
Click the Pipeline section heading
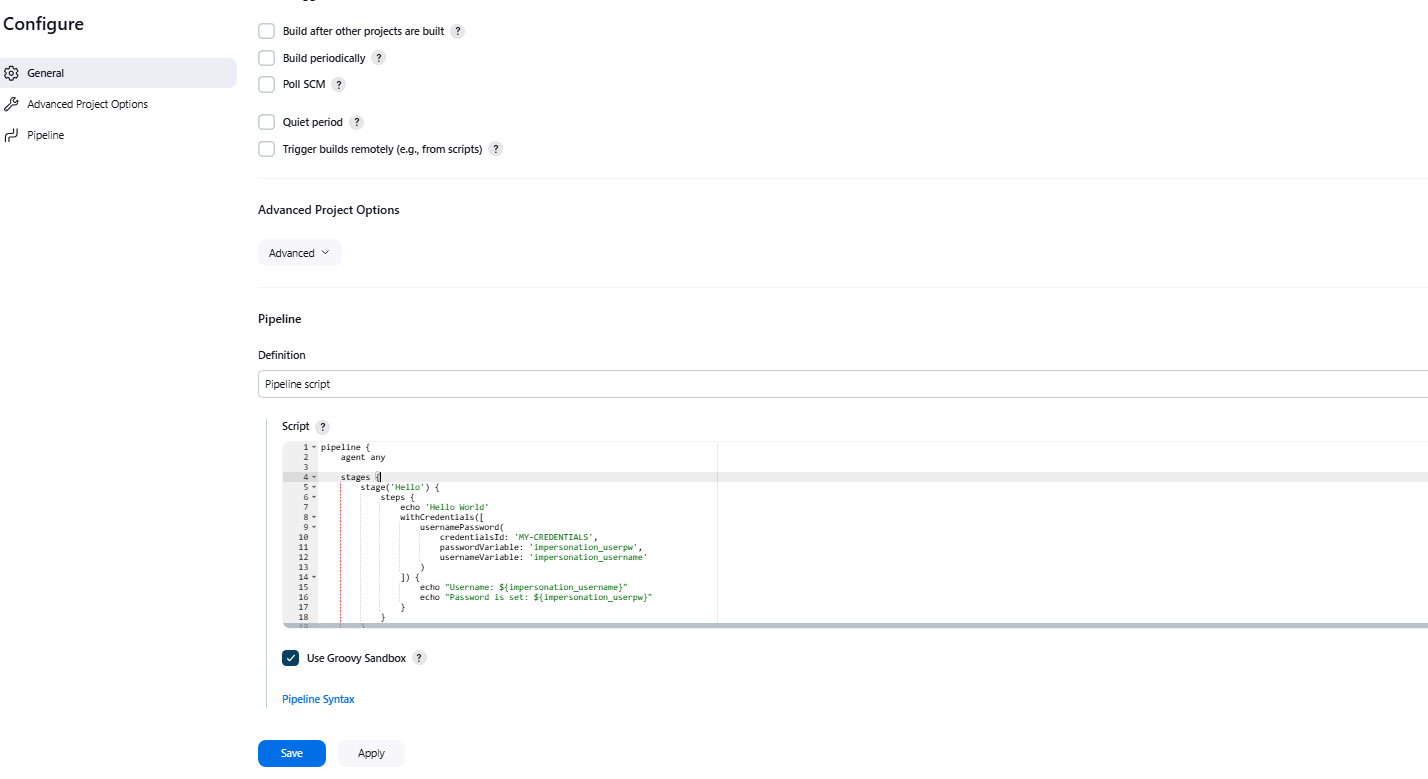[280, 319]
